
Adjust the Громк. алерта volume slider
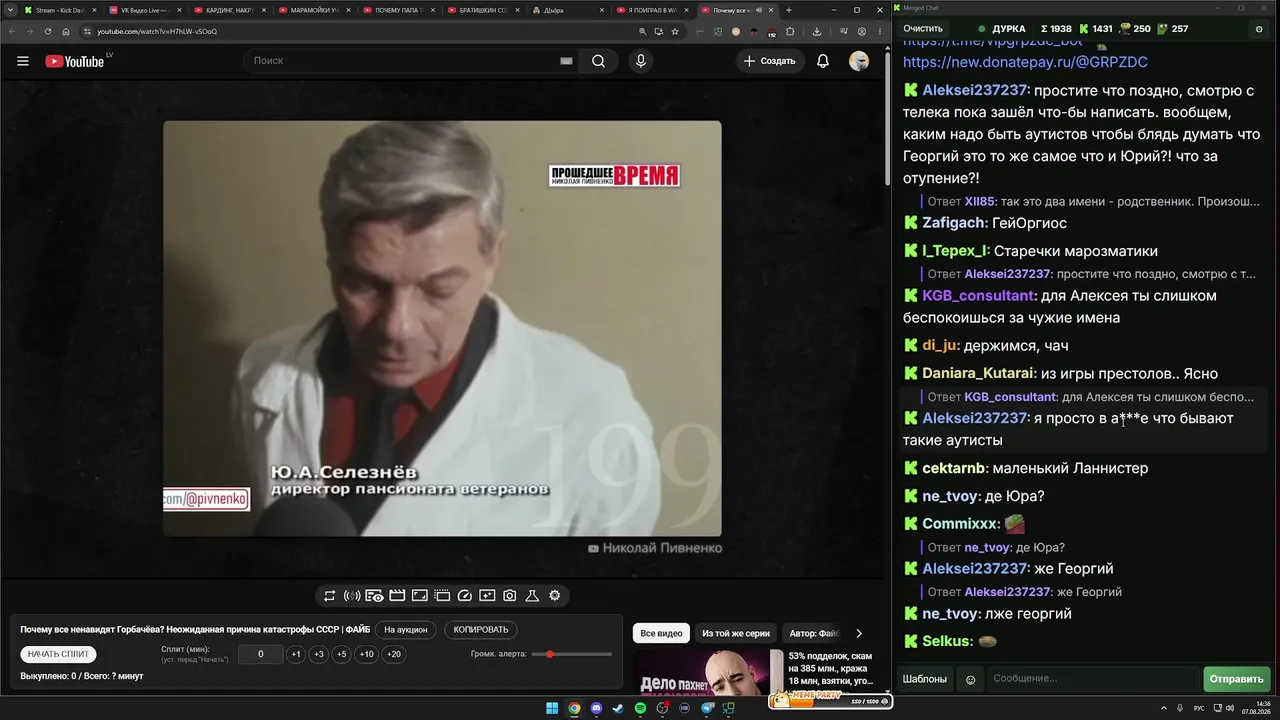pyautogui.click(x=572, y=654)
